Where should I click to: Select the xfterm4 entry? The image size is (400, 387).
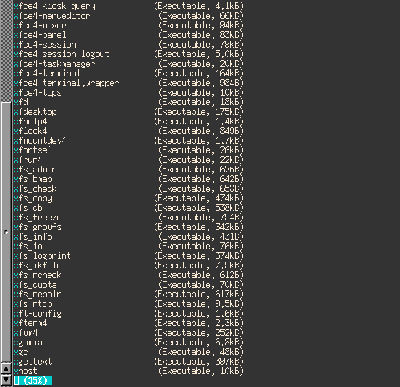pos(129,323)
